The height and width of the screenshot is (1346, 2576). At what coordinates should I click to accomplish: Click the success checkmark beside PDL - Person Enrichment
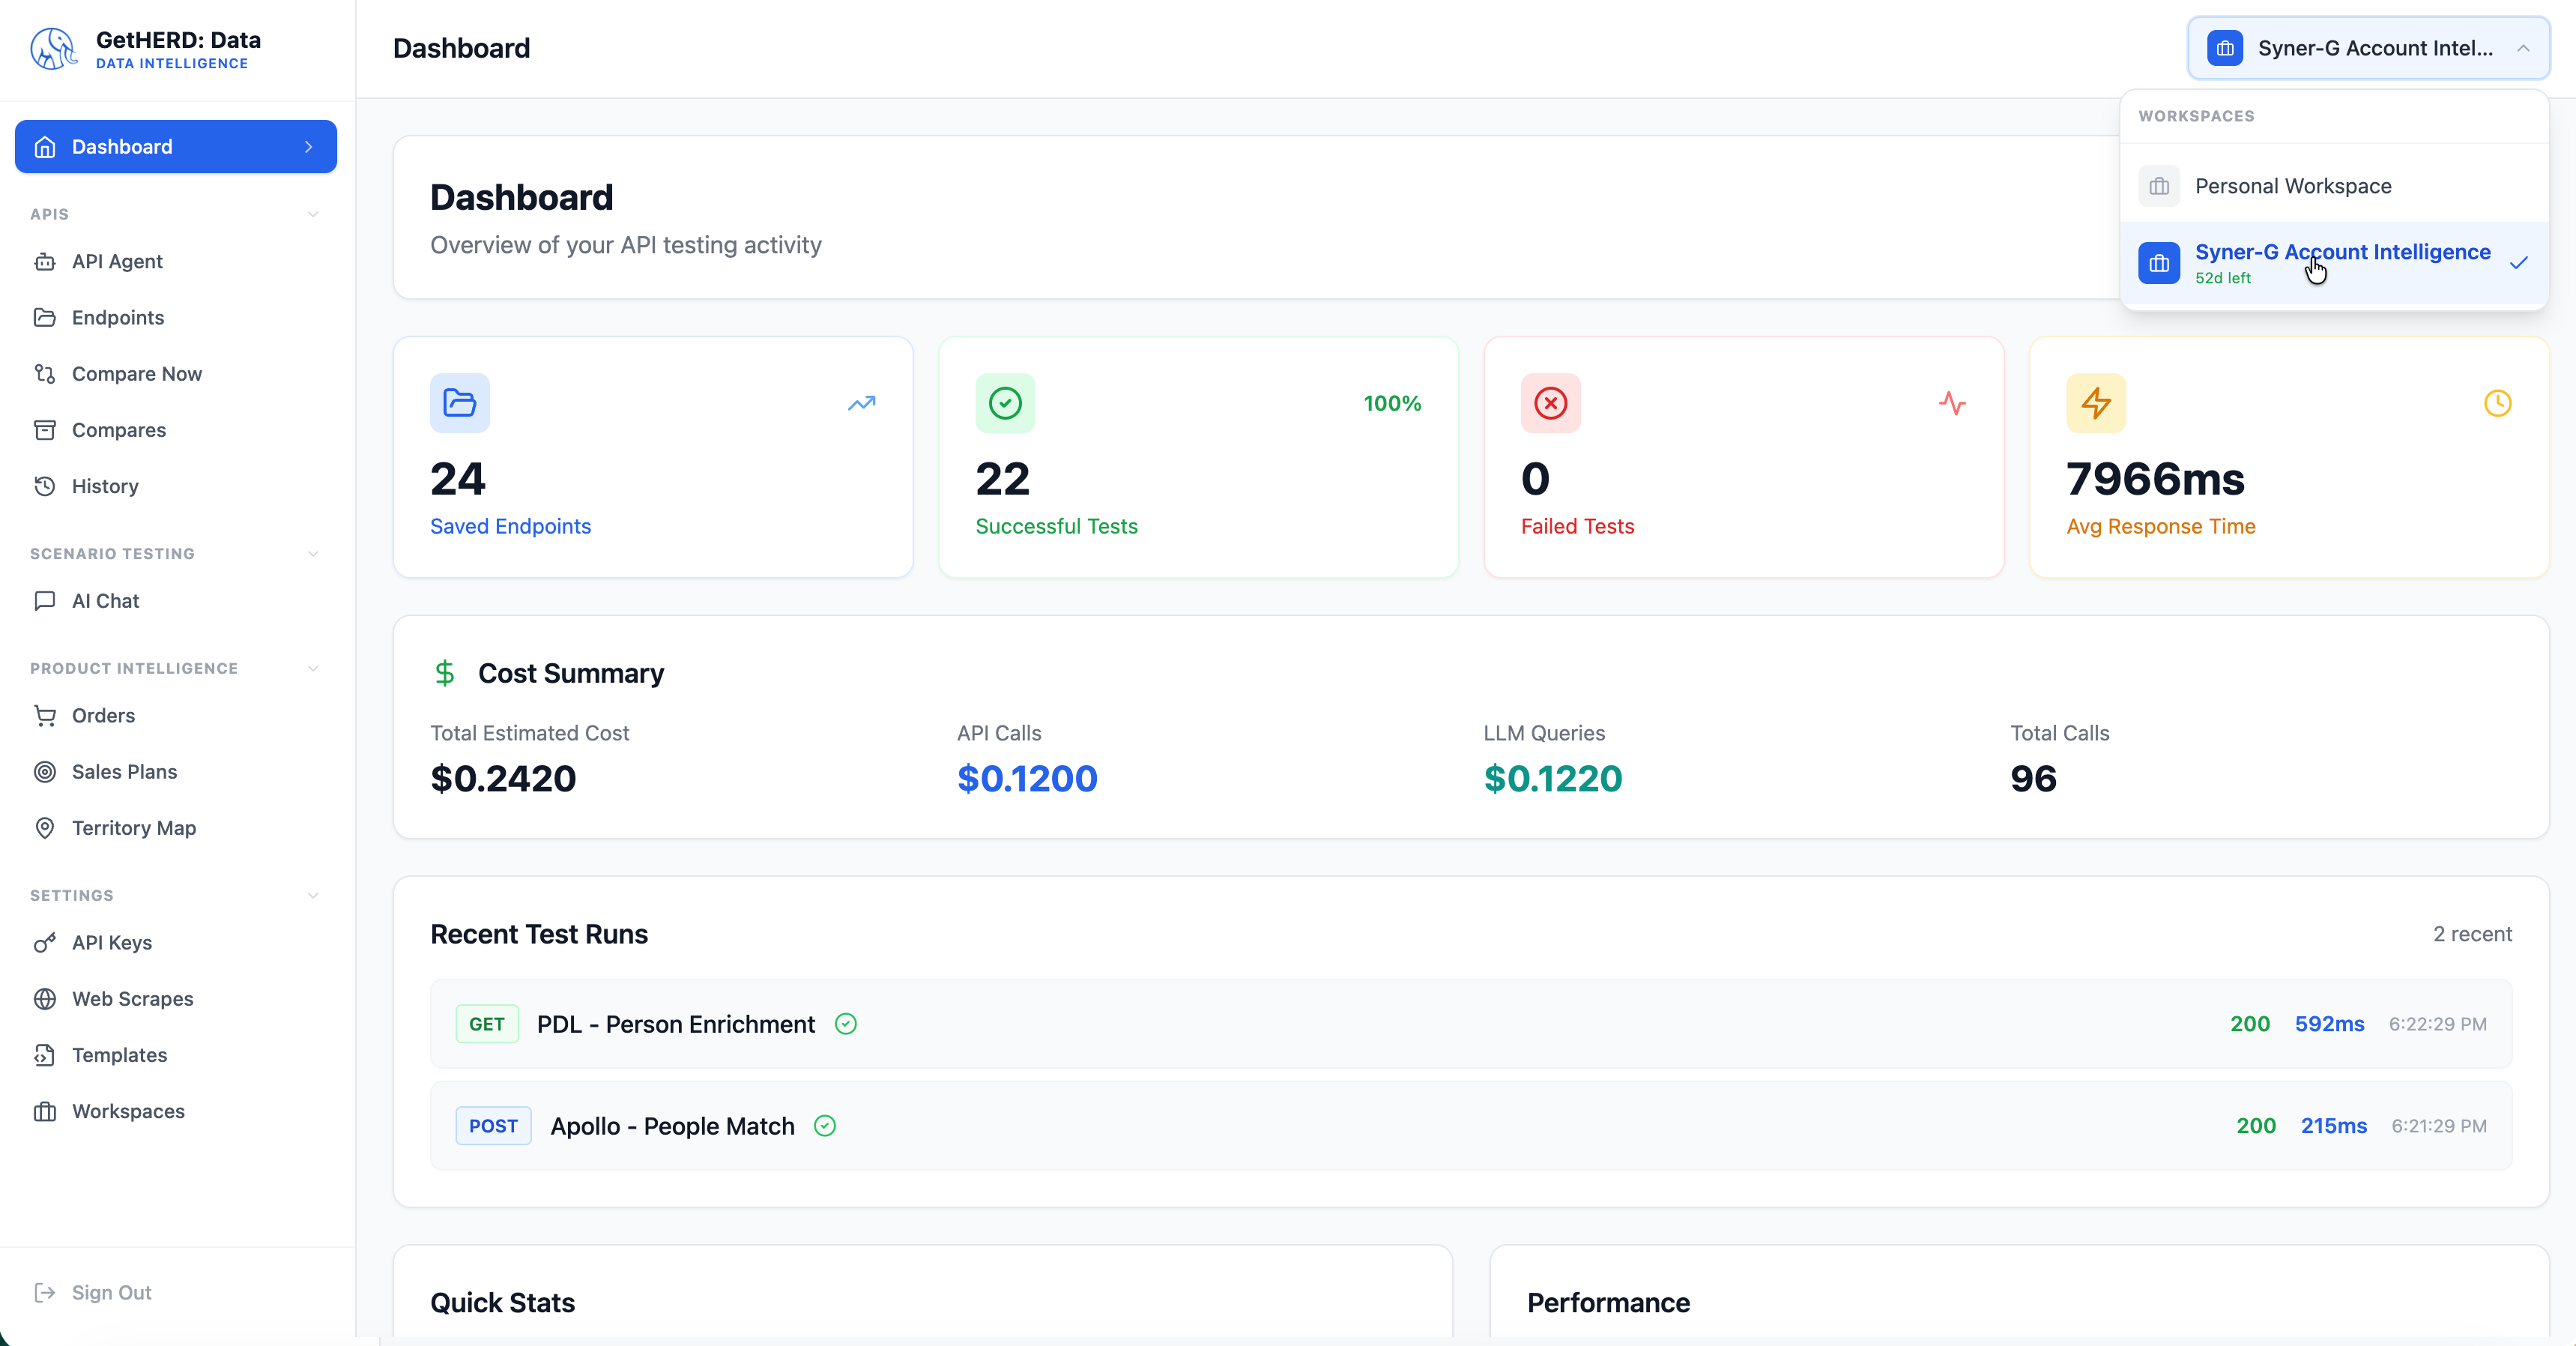(845, 1024)
